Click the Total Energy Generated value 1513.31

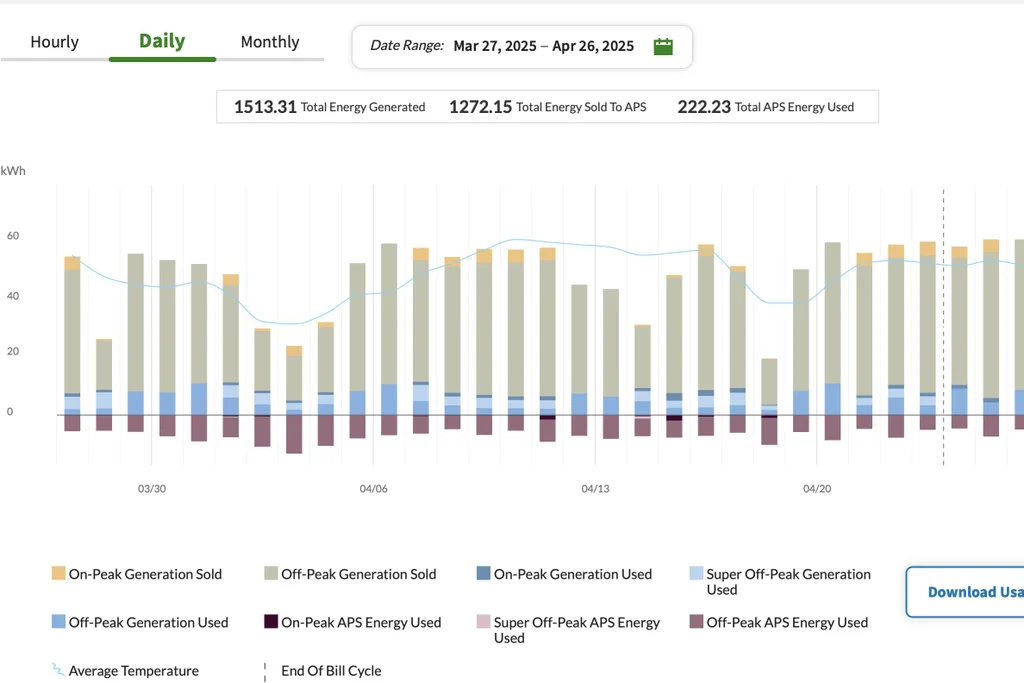pyautogui.click(x=265, y=106)
